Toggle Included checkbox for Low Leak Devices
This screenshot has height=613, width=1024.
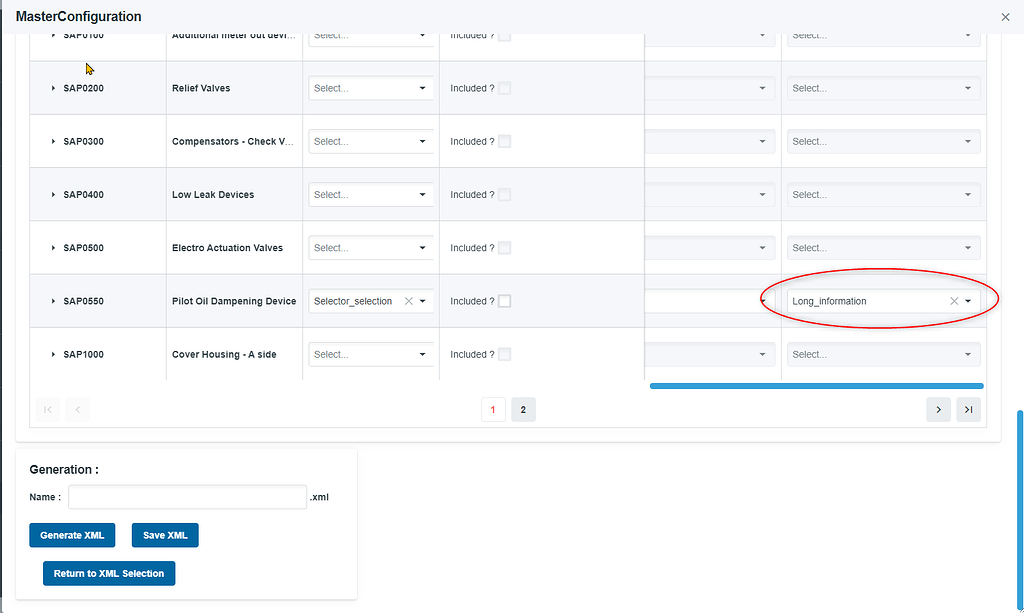coord(505,194)
